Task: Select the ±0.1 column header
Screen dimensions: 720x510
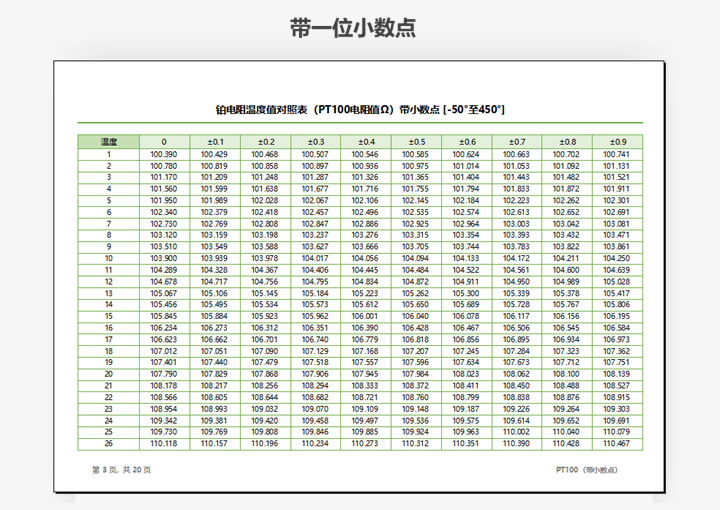Action: coord(214,142)
